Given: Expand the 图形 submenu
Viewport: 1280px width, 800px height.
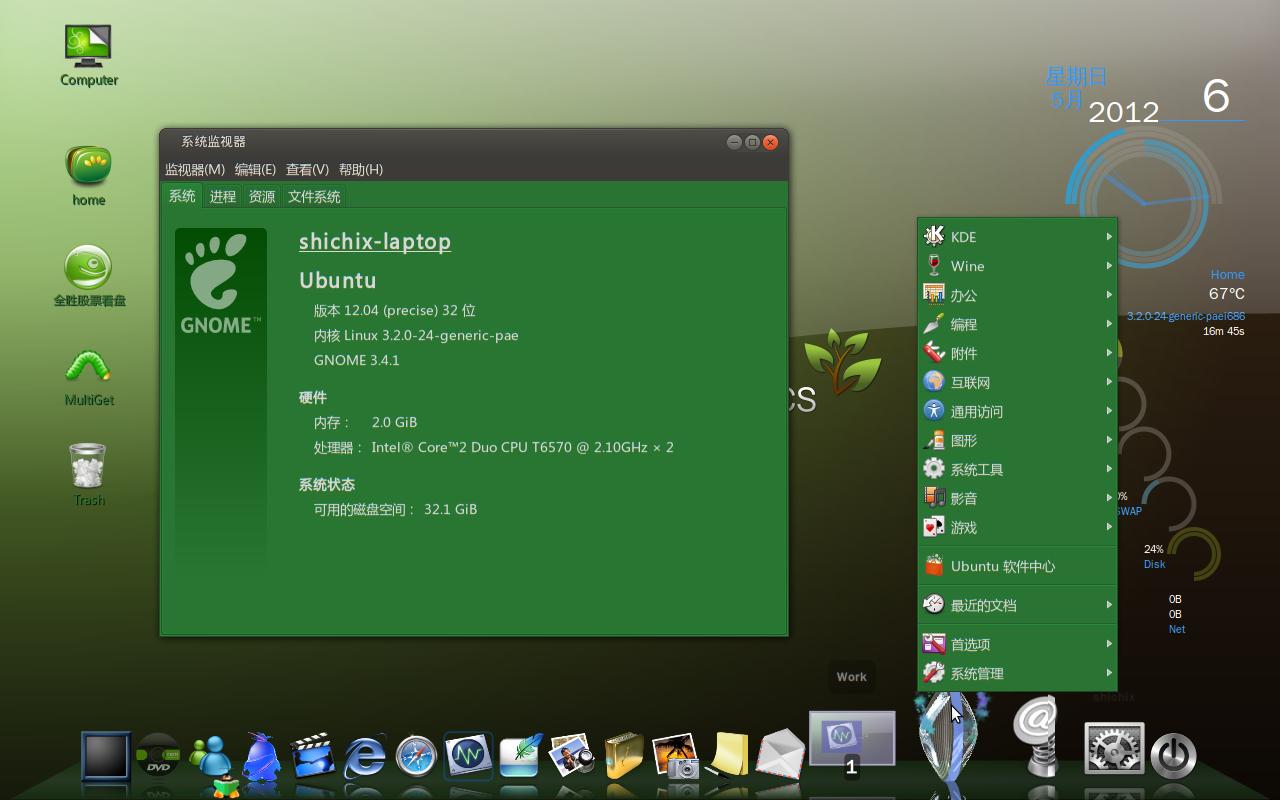Looking at the screenshot, I should [x=1017, y=440].
